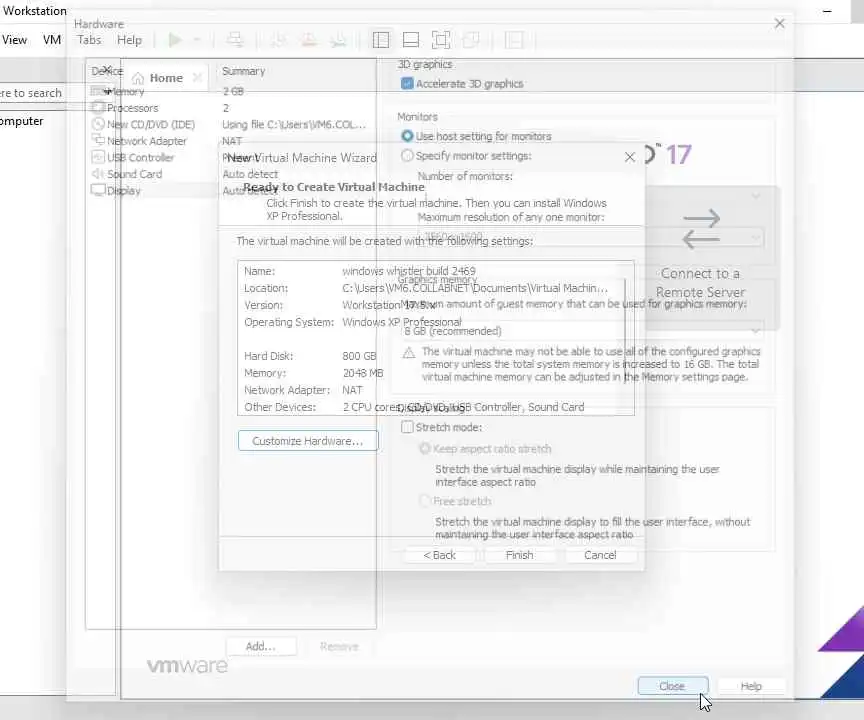This screenshot has width=864, height=720.
Task: Toggle Accelerate 3D graphics checkbox
Action: [x=407, y=83]
